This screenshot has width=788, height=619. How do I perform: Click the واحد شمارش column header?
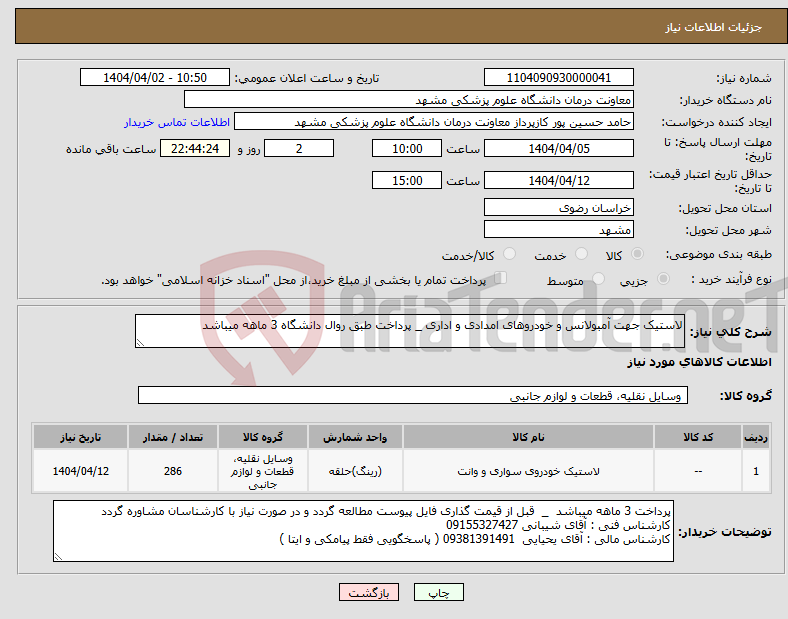point(355,437)
